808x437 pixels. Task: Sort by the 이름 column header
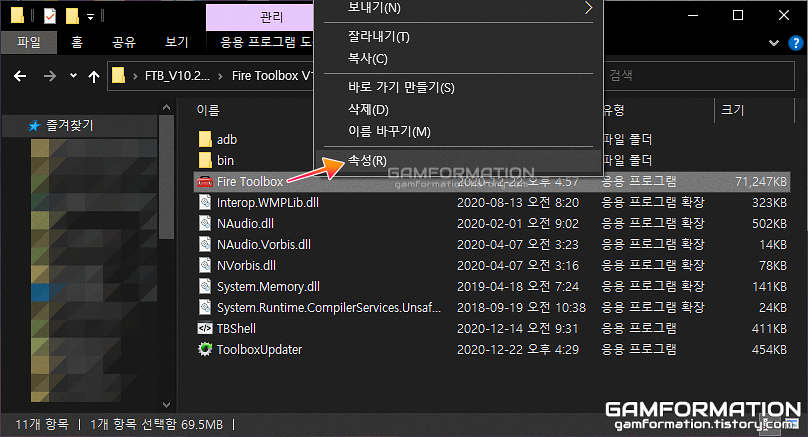click(208, 110)
